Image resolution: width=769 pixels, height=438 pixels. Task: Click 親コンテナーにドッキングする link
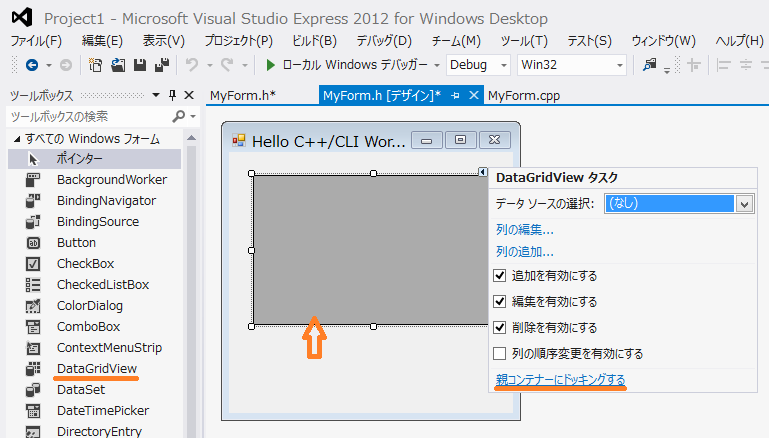[x=560, y=380]
